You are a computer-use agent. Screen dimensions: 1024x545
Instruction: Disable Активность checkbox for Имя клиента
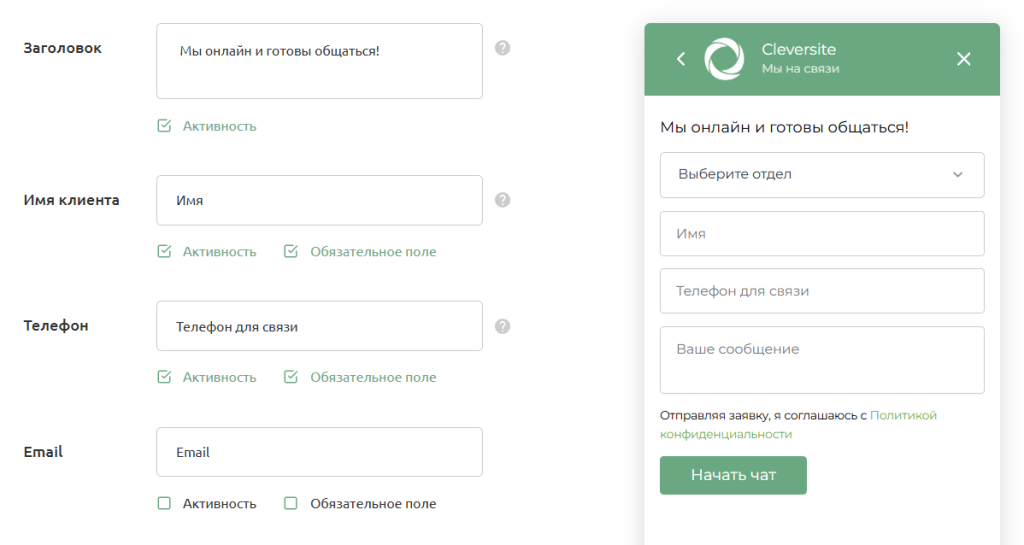[x=165, y=252]
